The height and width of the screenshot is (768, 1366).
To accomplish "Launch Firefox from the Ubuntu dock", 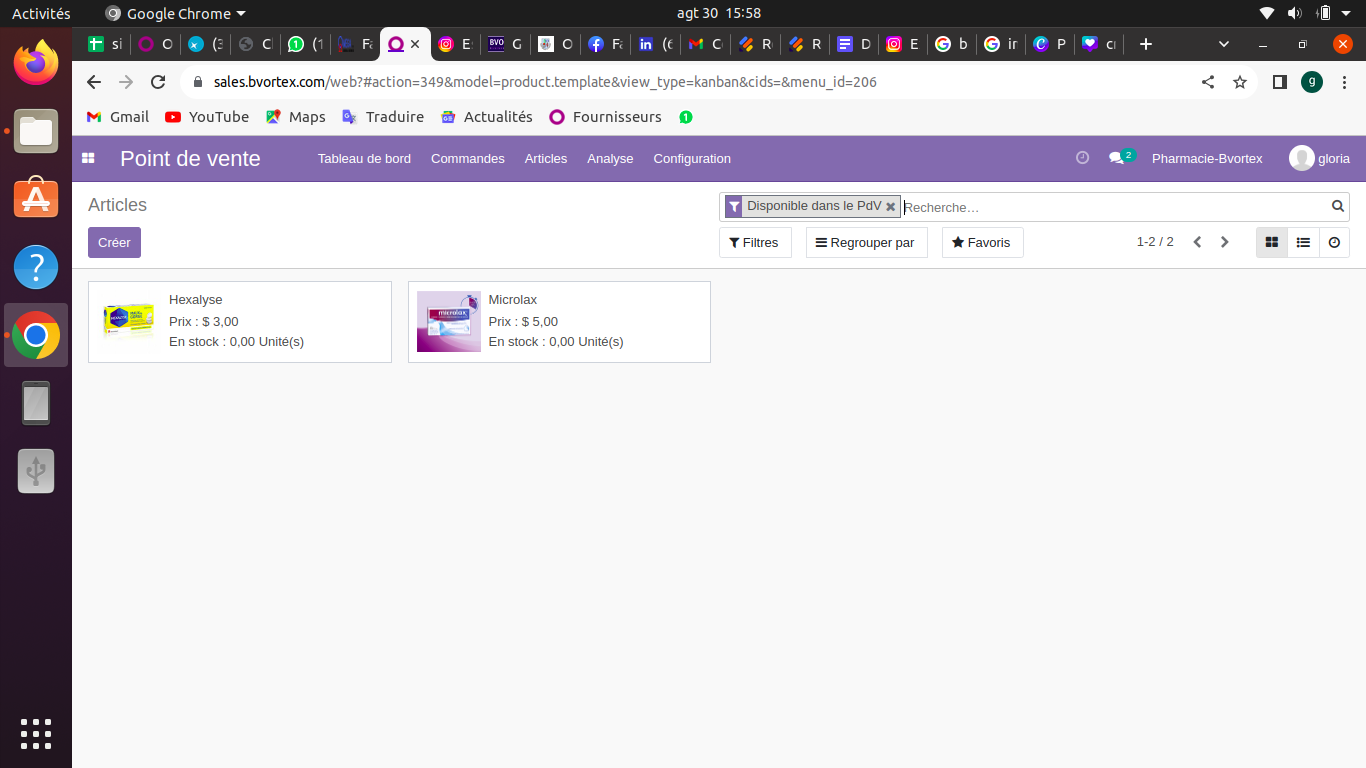I will click(36, 63).
